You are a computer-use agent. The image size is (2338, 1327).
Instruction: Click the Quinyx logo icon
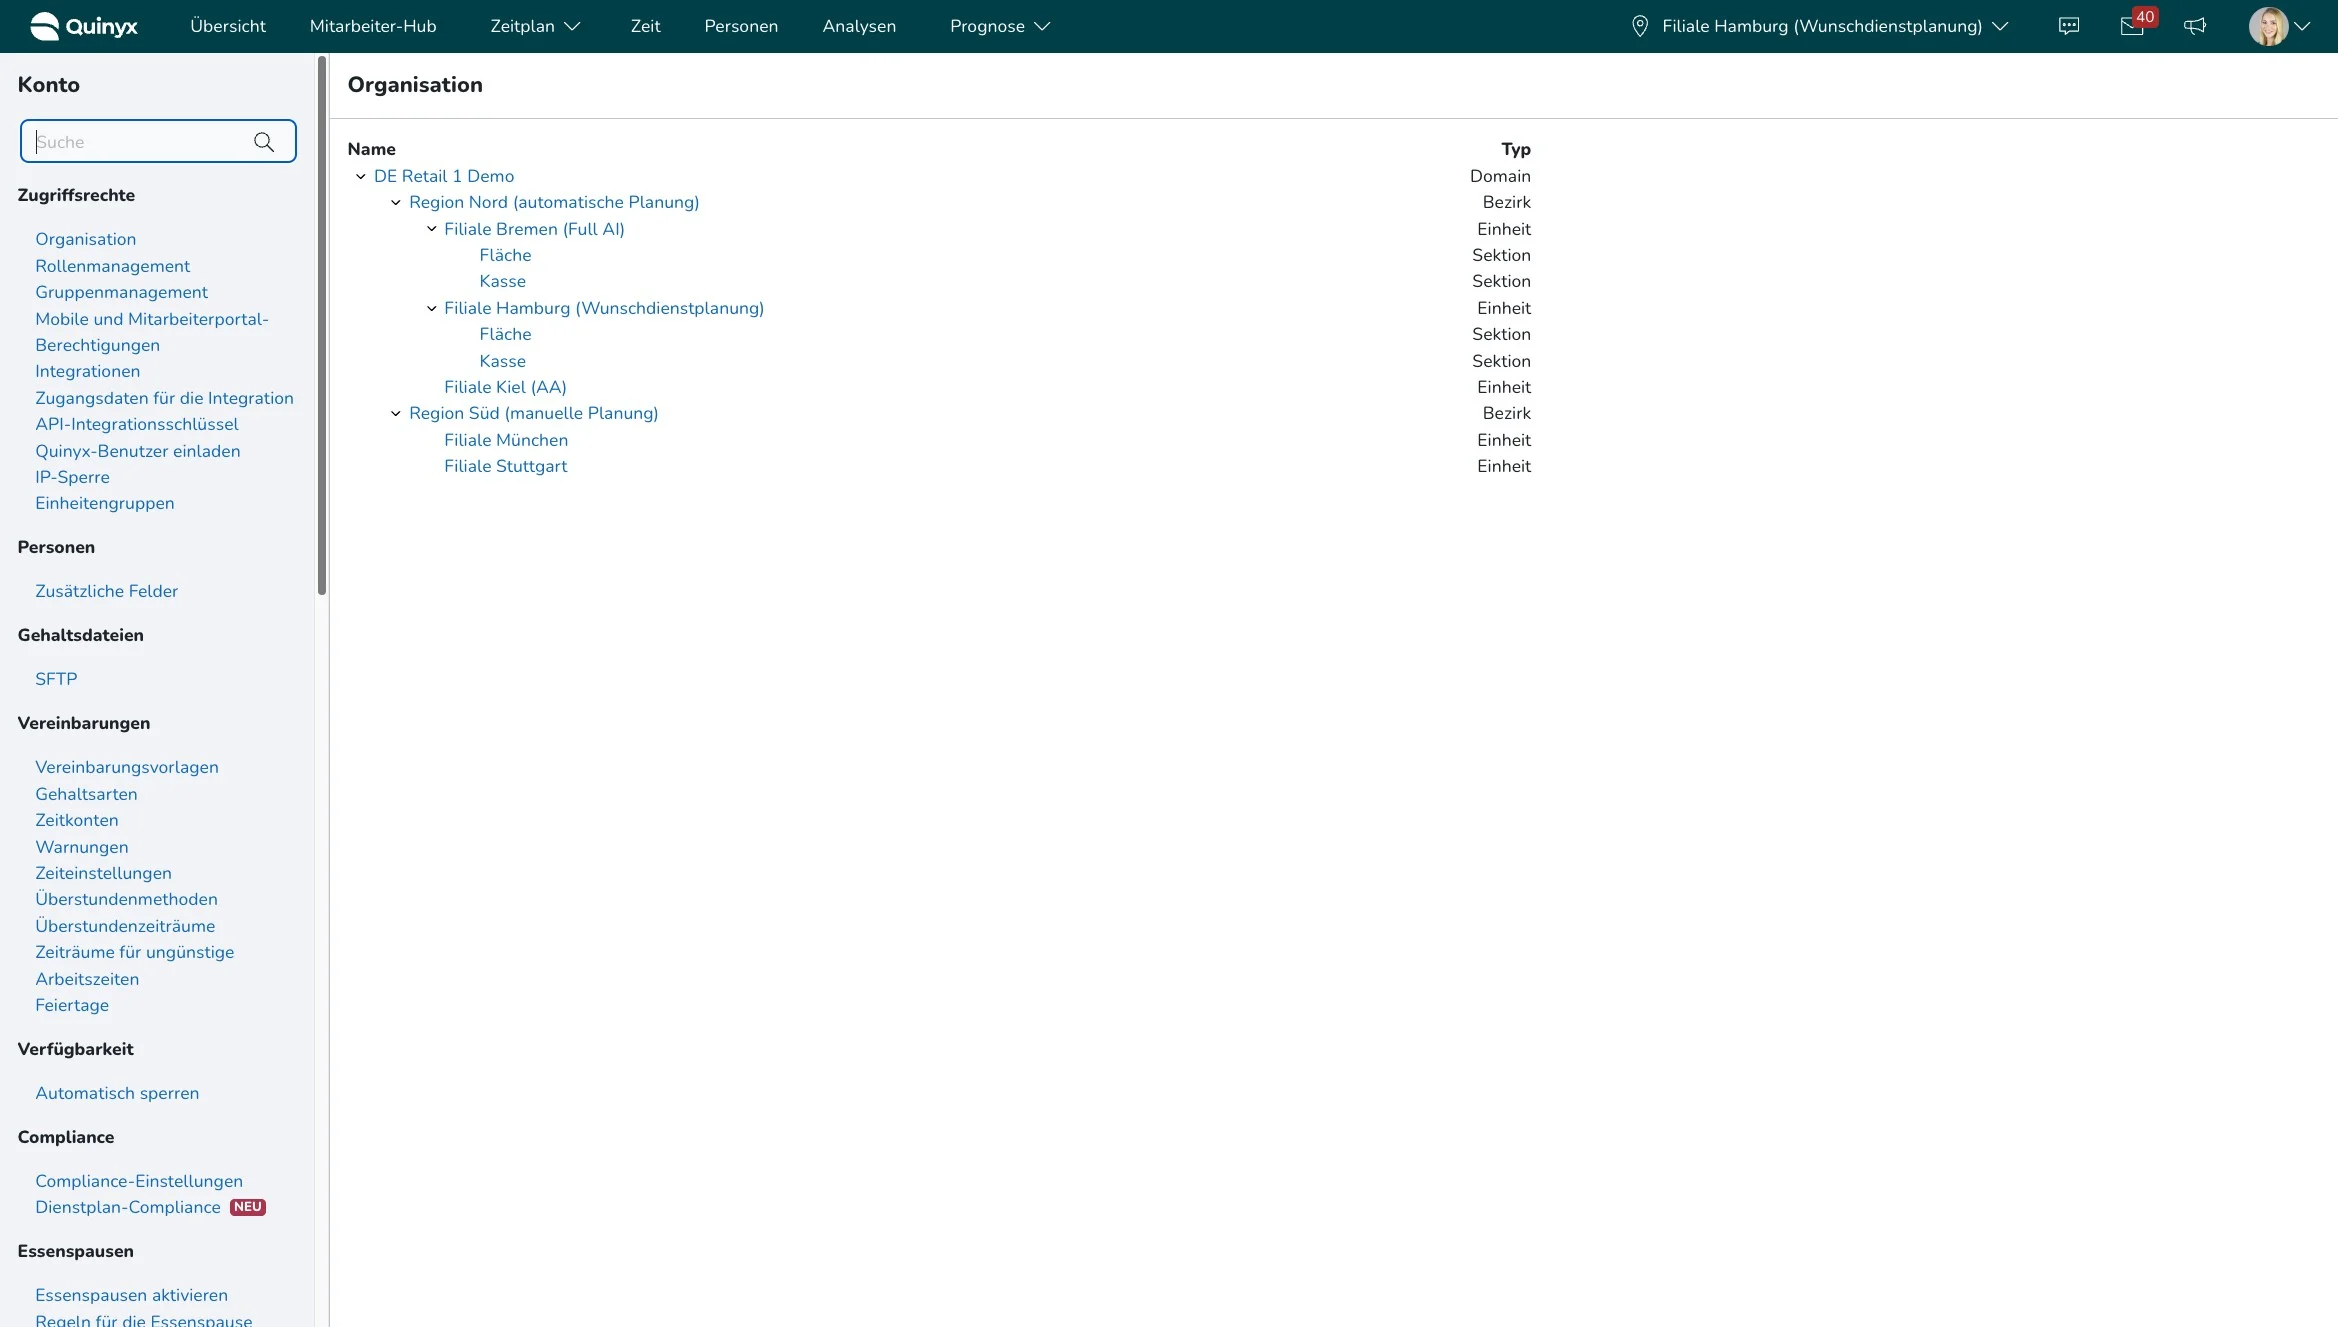pos(45,26)
